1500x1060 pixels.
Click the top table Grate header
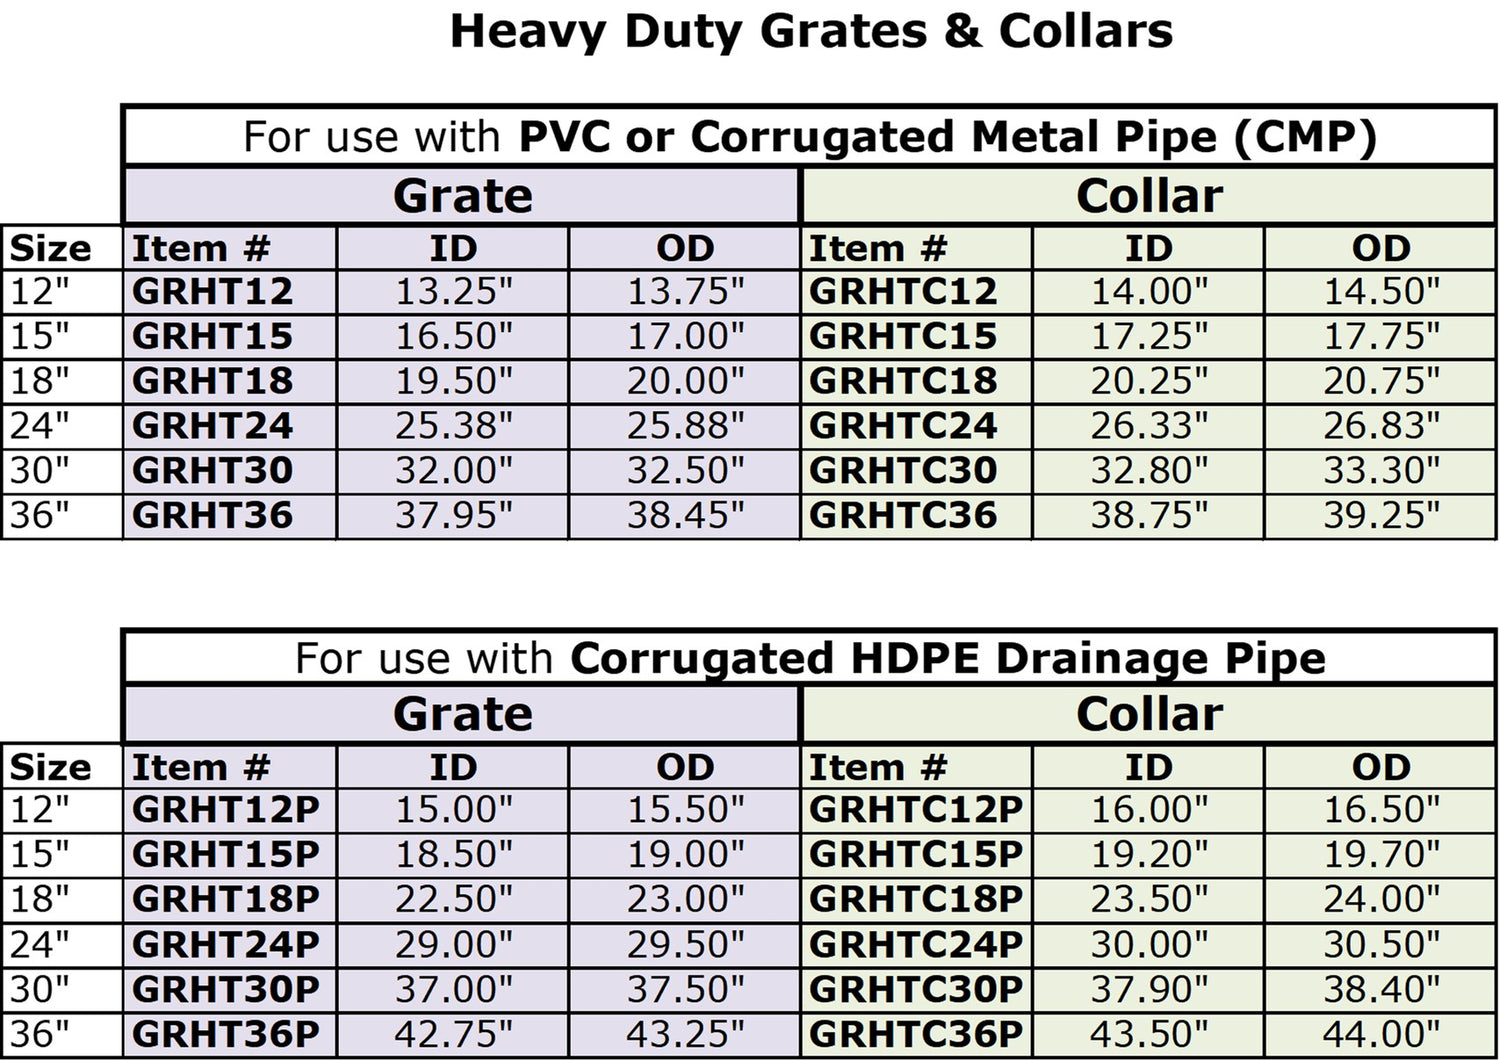point(461,196)
